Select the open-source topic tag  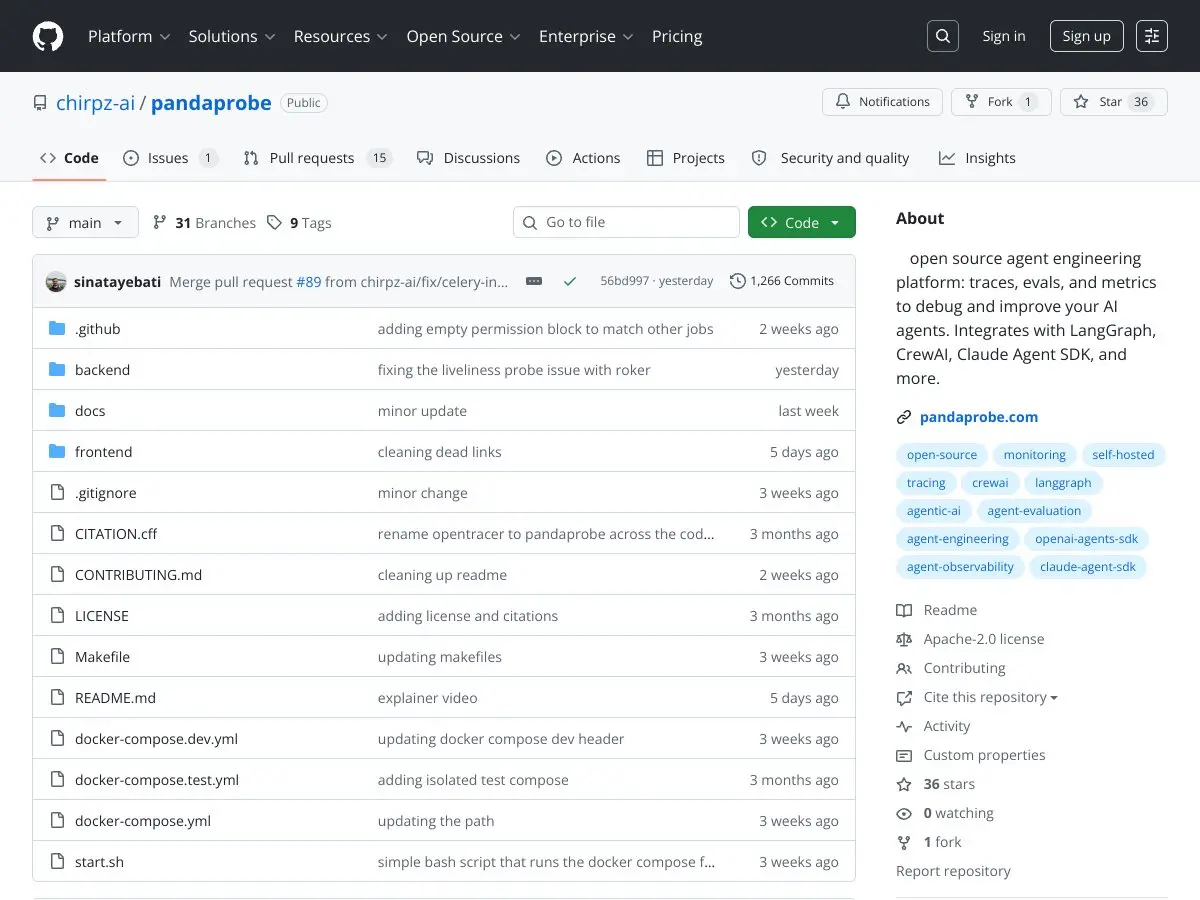coord(942,455)
